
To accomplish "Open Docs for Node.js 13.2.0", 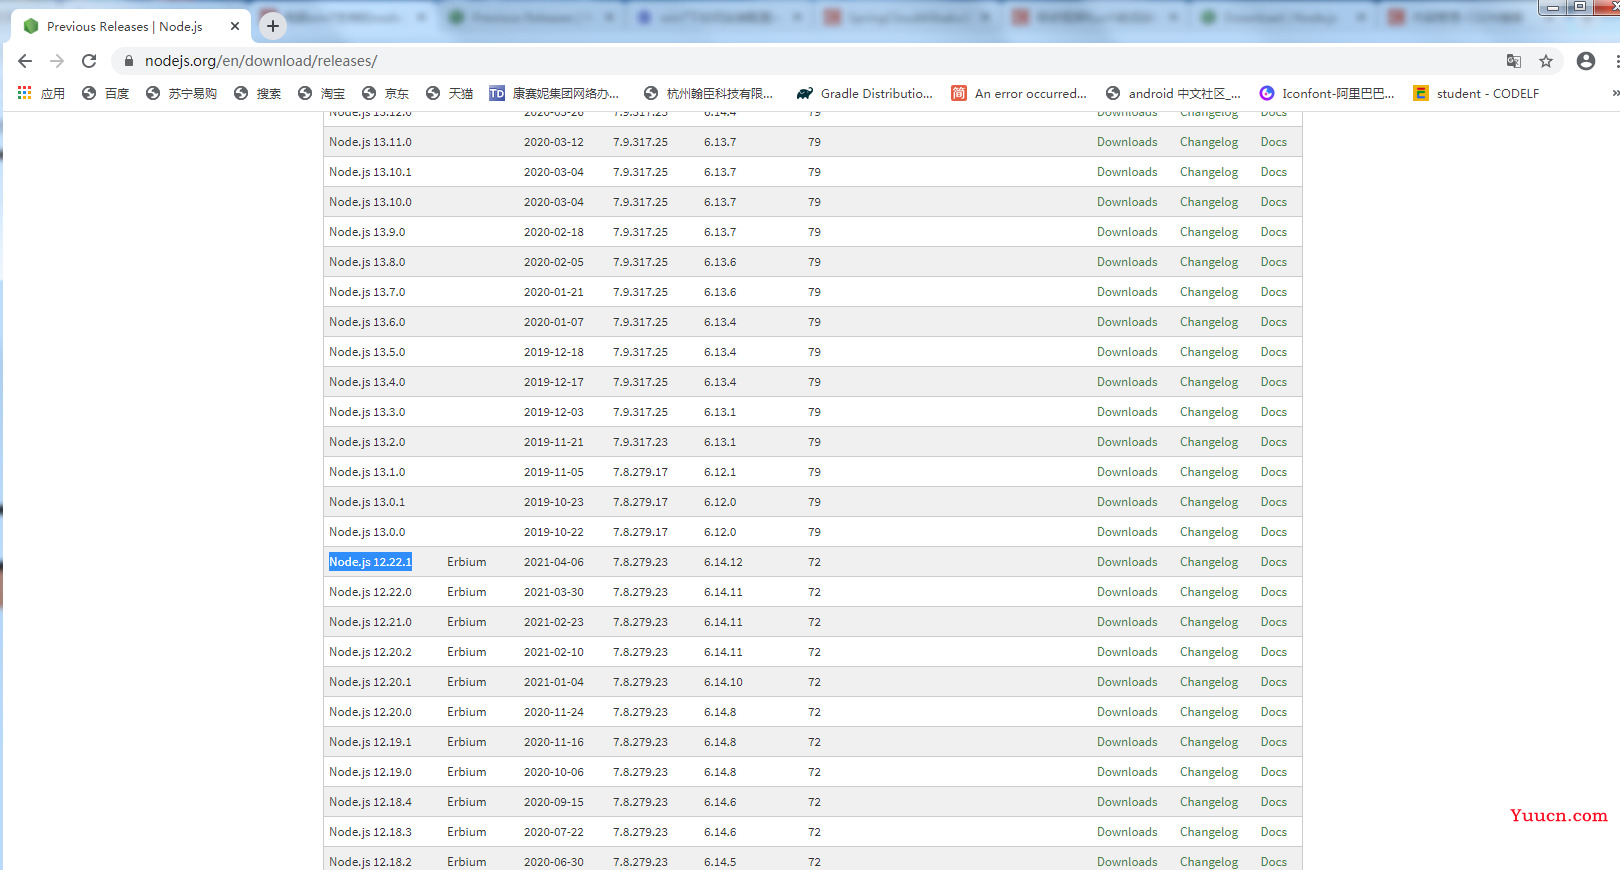I will pos(1274,442).
